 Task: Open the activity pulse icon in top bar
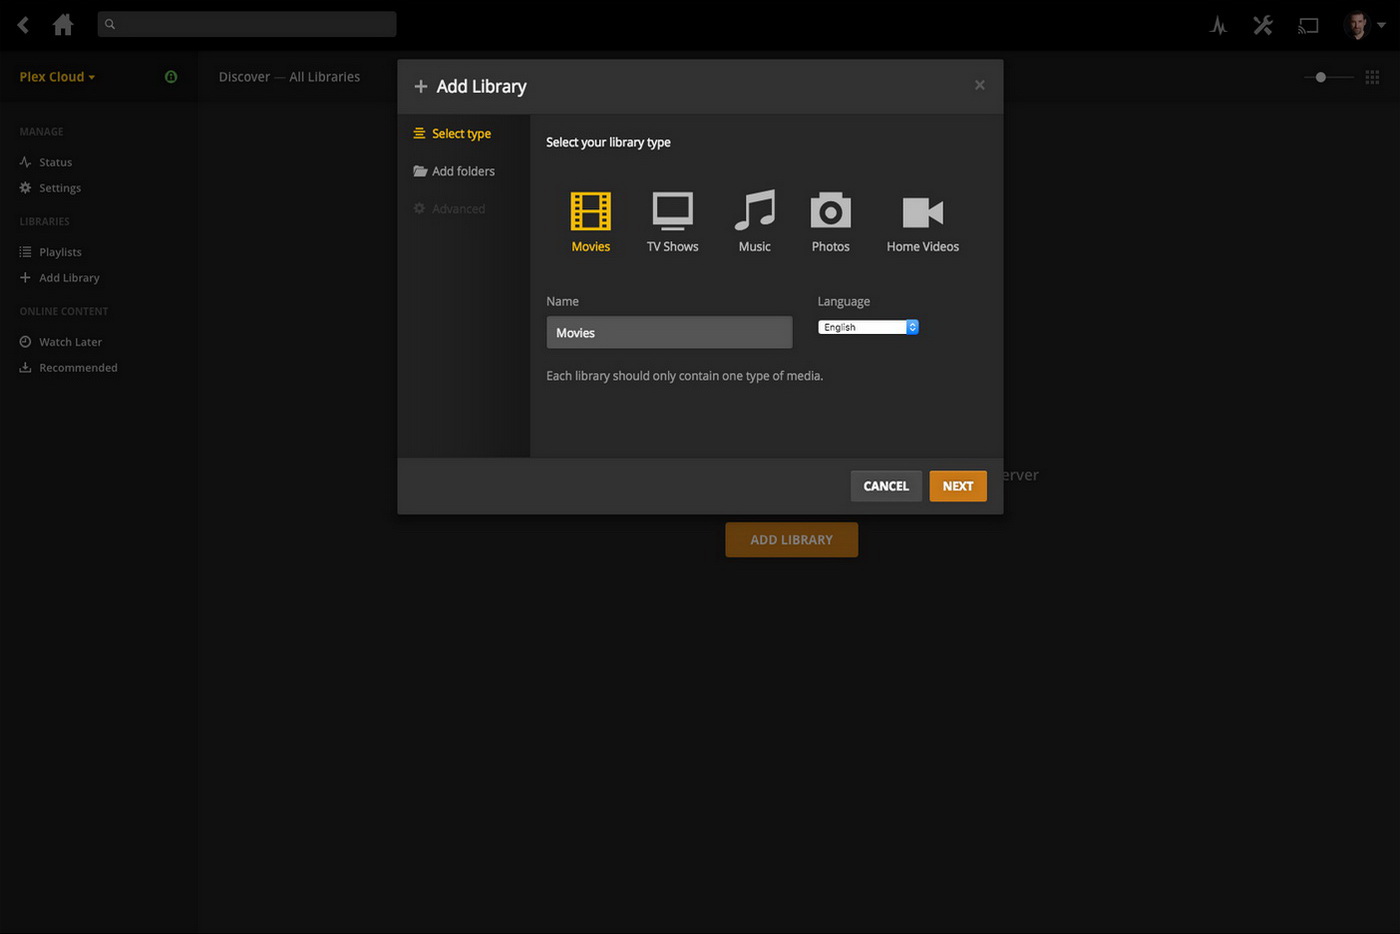(1218, 25)
